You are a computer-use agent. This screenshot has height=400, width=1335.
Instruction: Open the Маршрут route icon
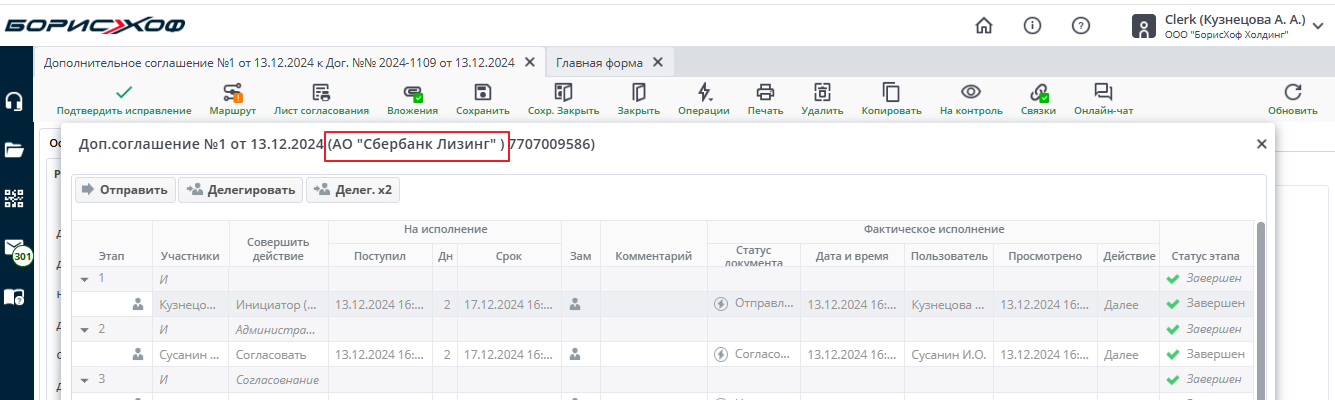click(233, 93)
